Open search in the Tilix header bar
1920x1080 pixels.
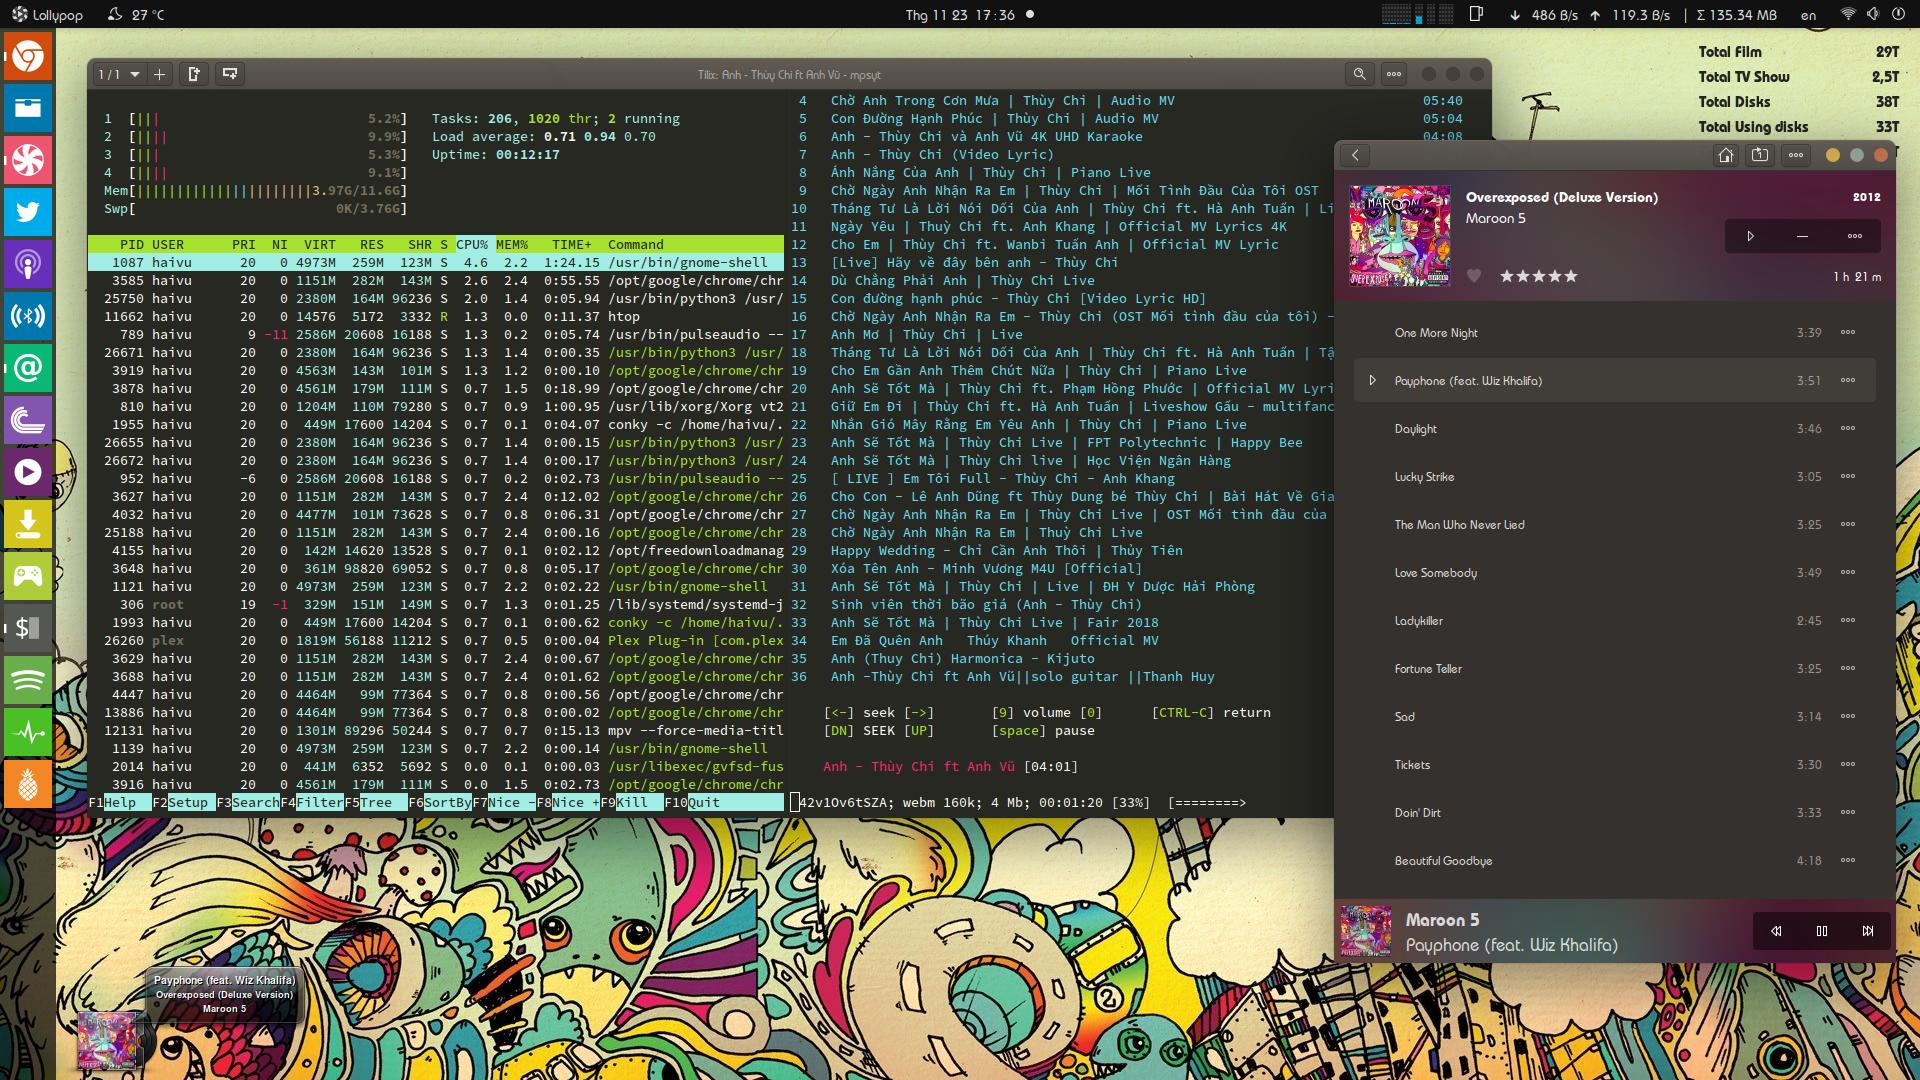coord(1359,74)
